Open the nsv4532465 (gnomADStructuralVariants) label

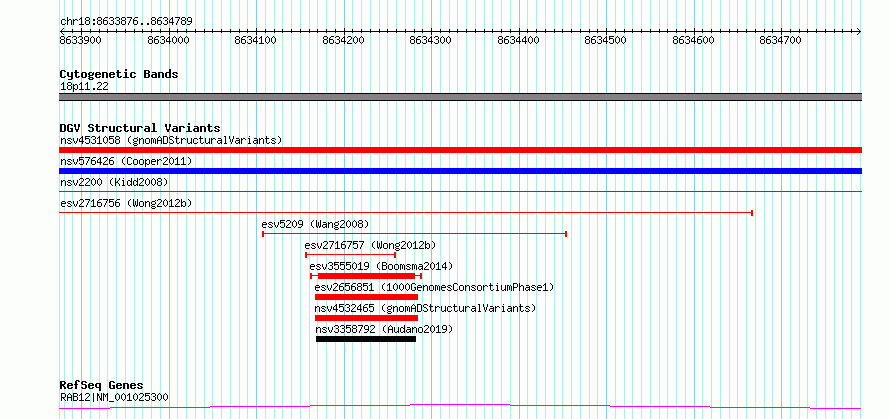click(x=425, y=308)
